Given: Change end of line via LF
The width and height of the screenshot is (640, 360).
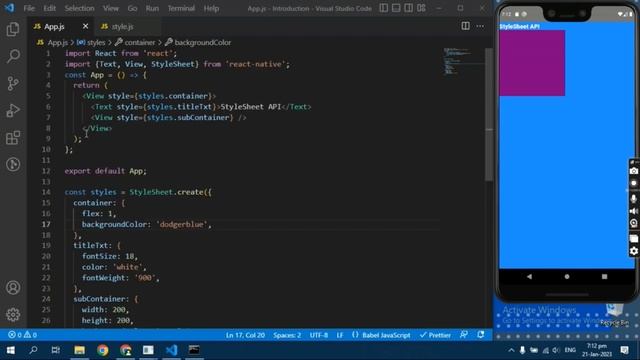Looking at the screenshot, I should coord(340,335).
